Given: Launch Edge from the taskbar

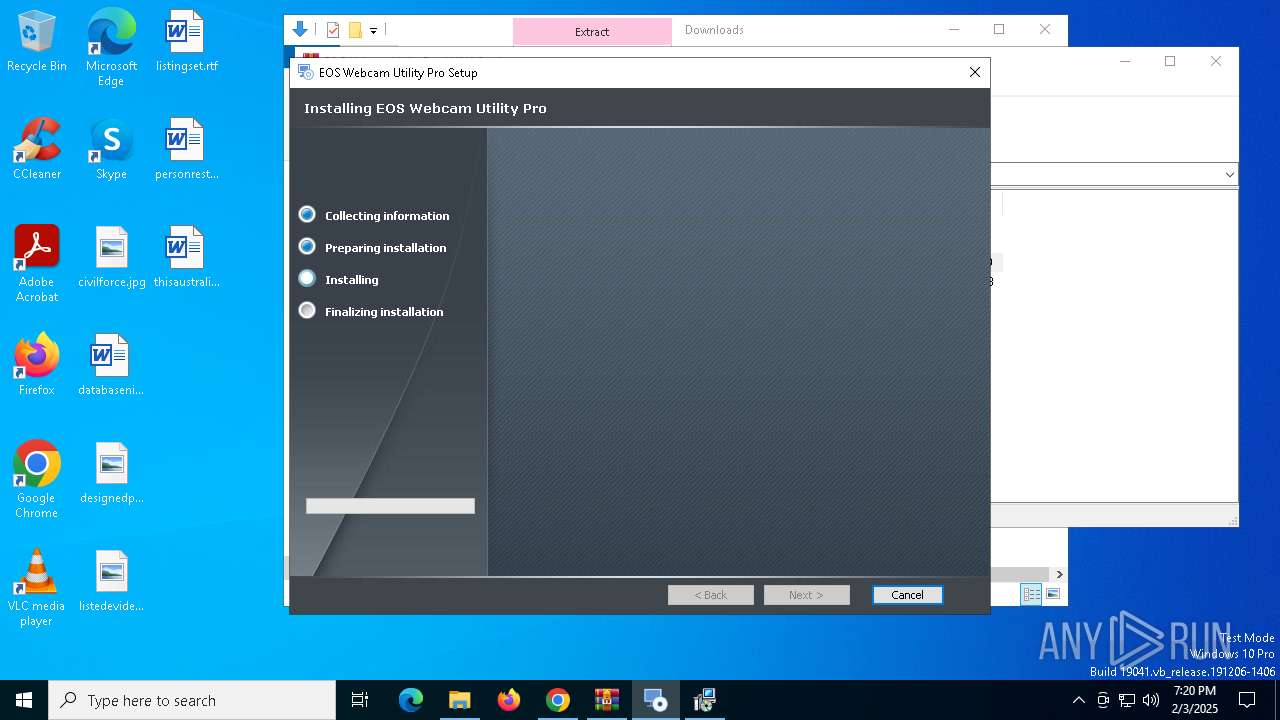Looking at the screenshot, I should (x=411, y=700).
